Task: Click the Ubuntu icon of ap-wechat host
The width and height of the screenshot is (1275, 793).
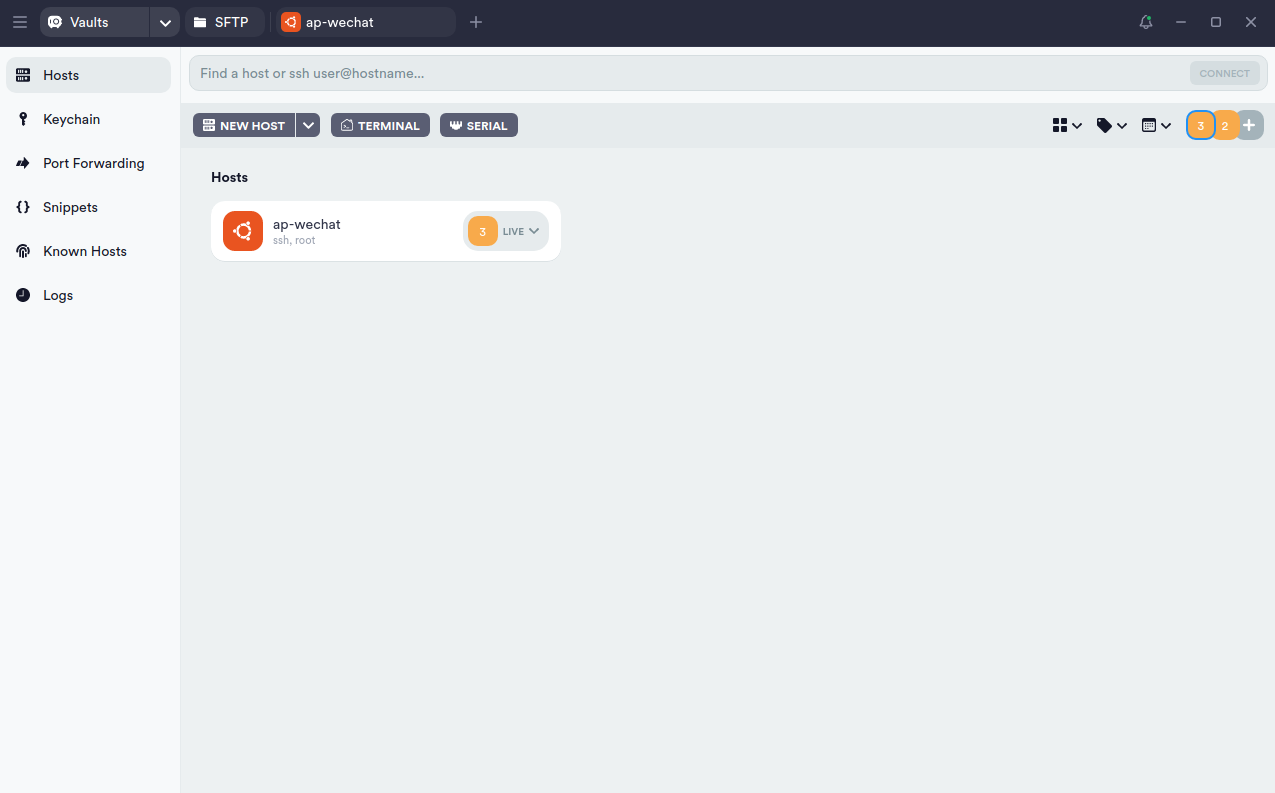Action: pyautogui.click(x=243, y=231)
